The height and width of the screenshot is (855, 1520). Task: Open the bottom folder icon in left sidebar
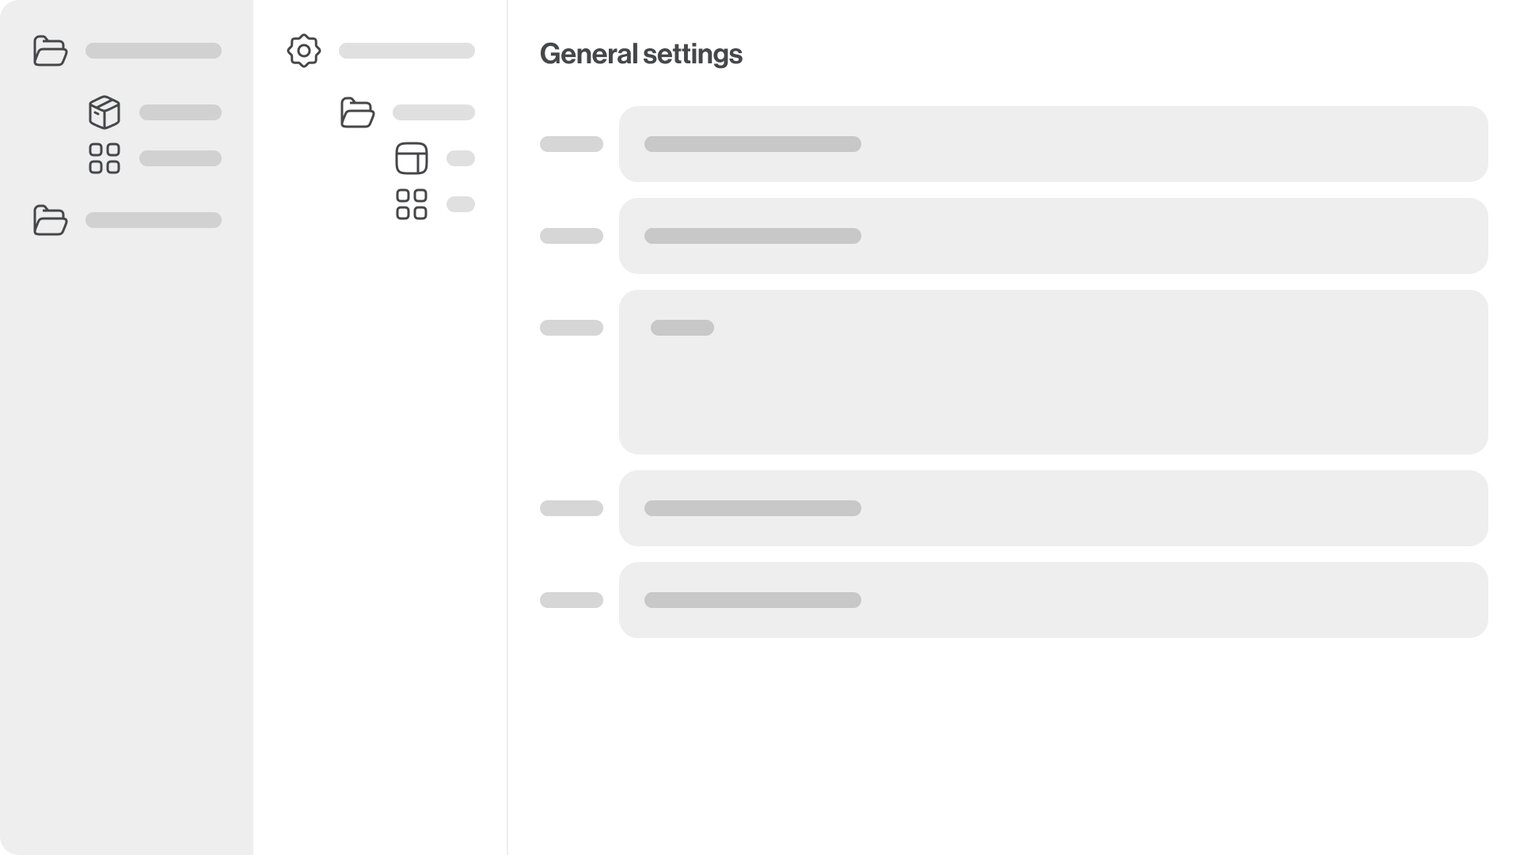50,220
